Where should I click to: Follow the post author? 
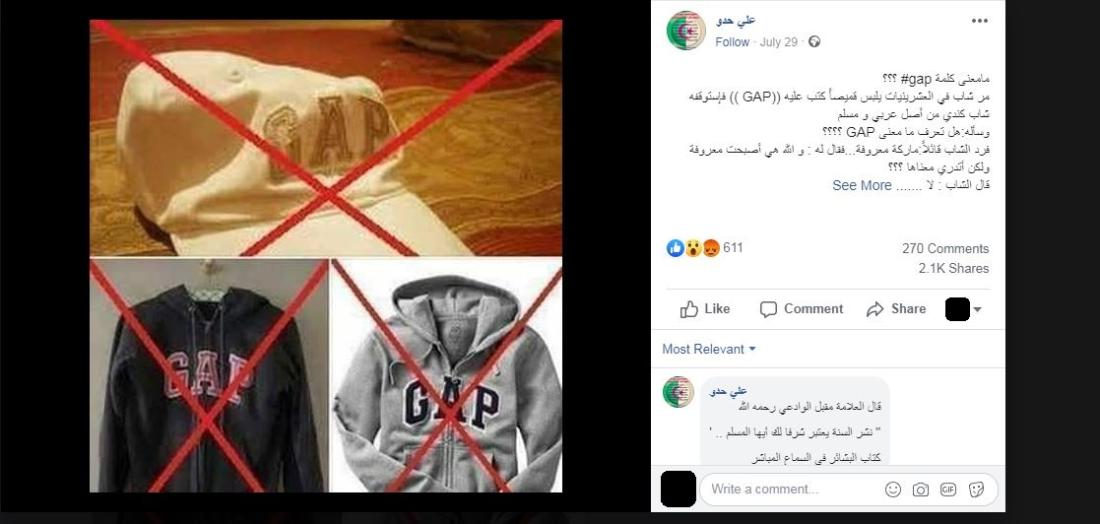(x=732, y=42)
